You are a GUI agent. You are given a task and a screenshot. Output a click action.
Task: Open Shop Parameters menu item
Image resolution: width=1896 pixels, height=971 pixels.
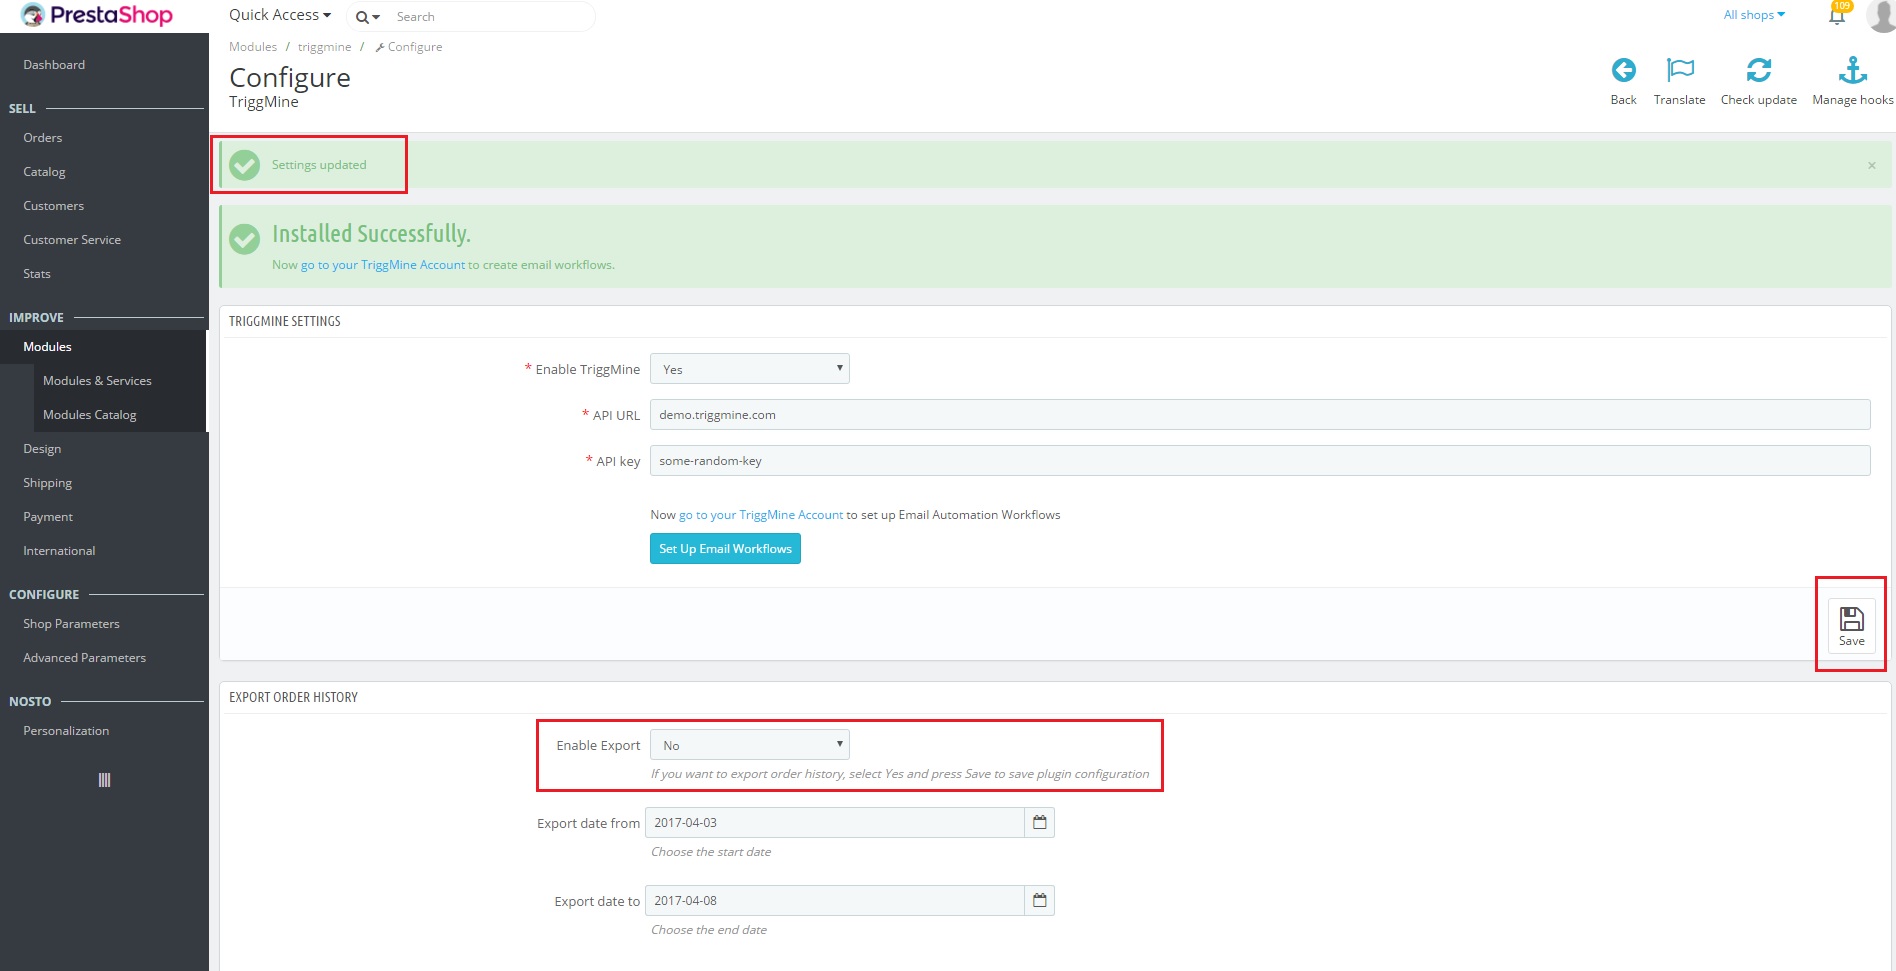tap(71, 624)
